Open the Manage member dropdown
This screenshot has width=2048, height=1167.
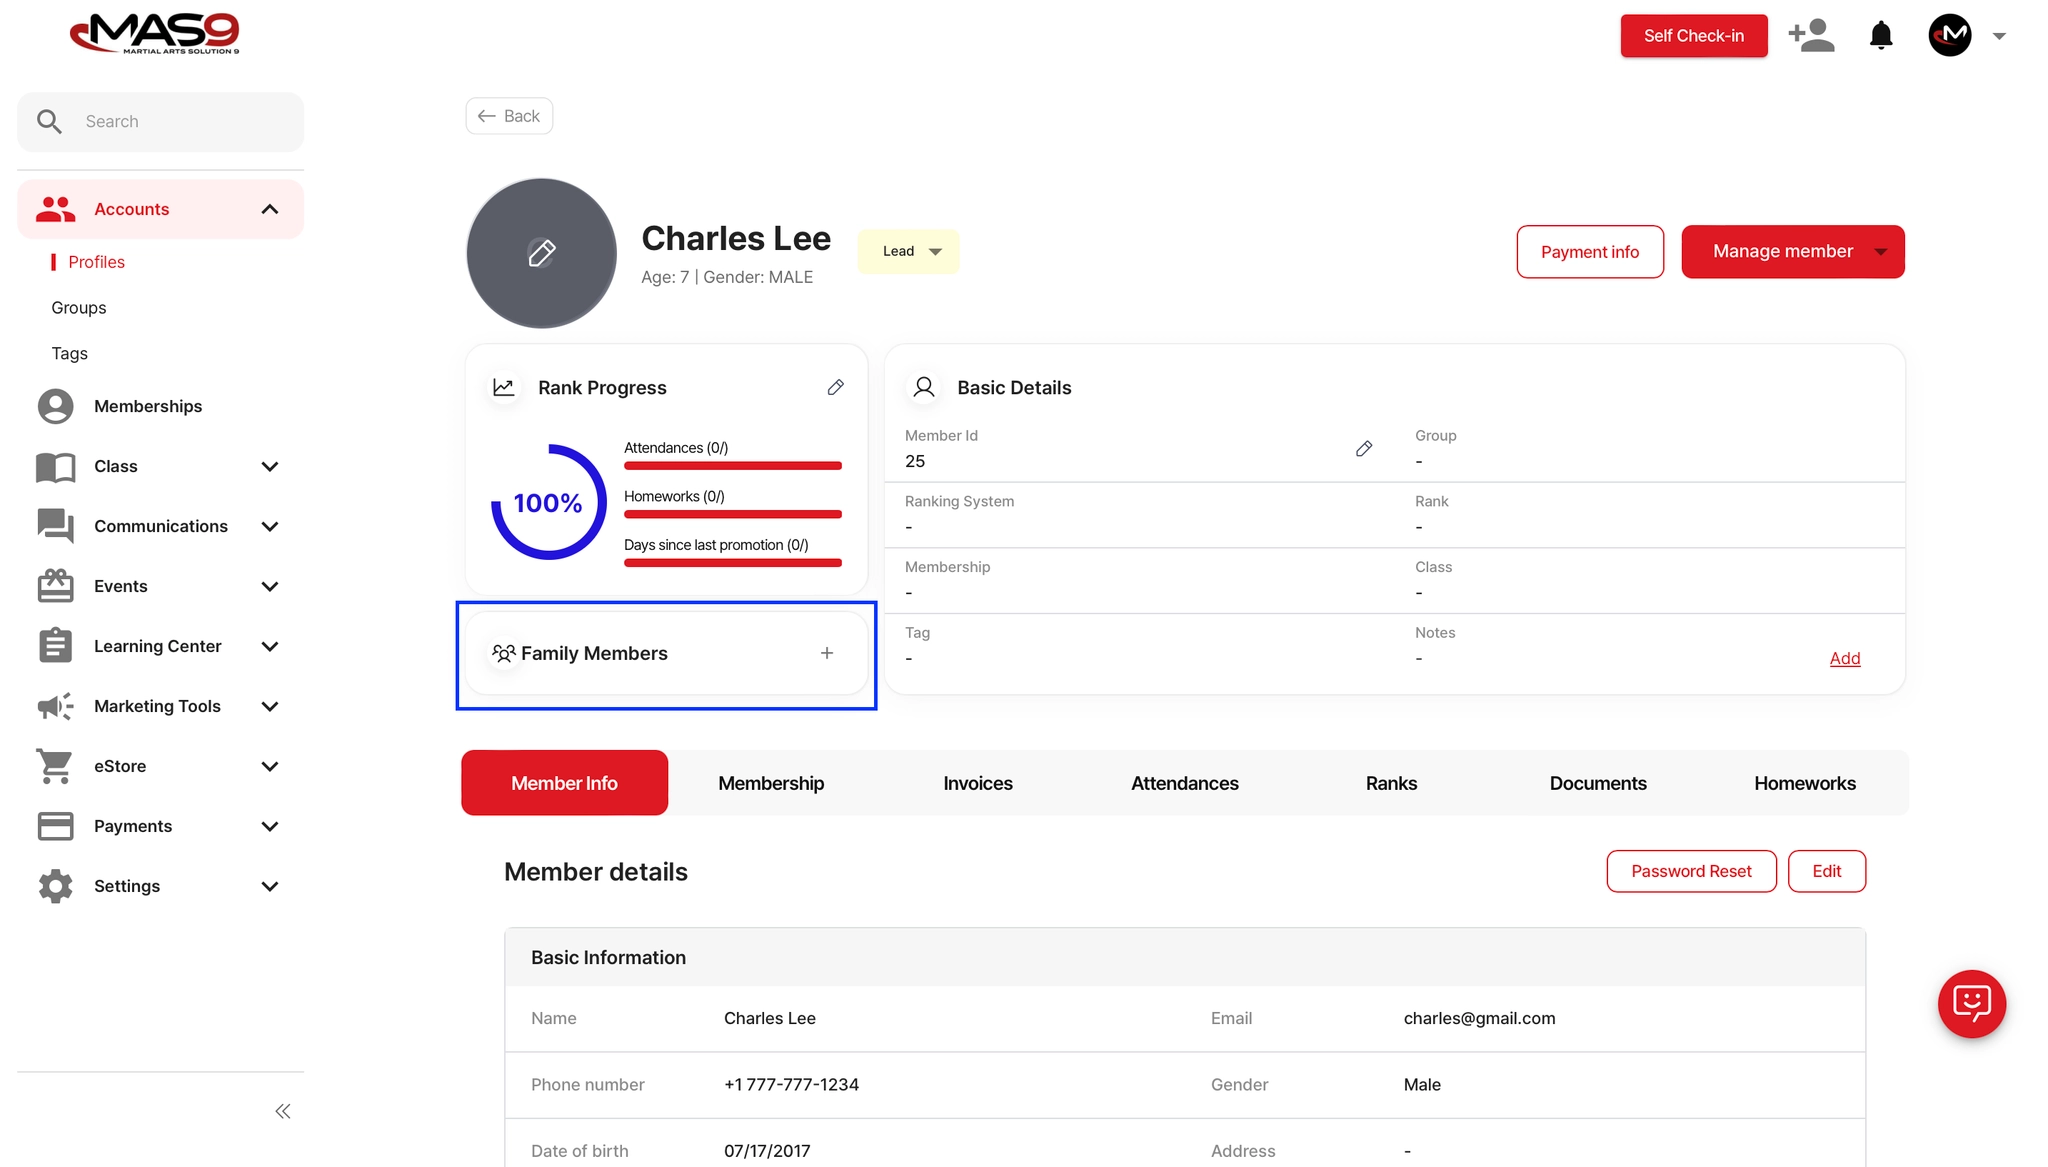(x=1792, y=251)
